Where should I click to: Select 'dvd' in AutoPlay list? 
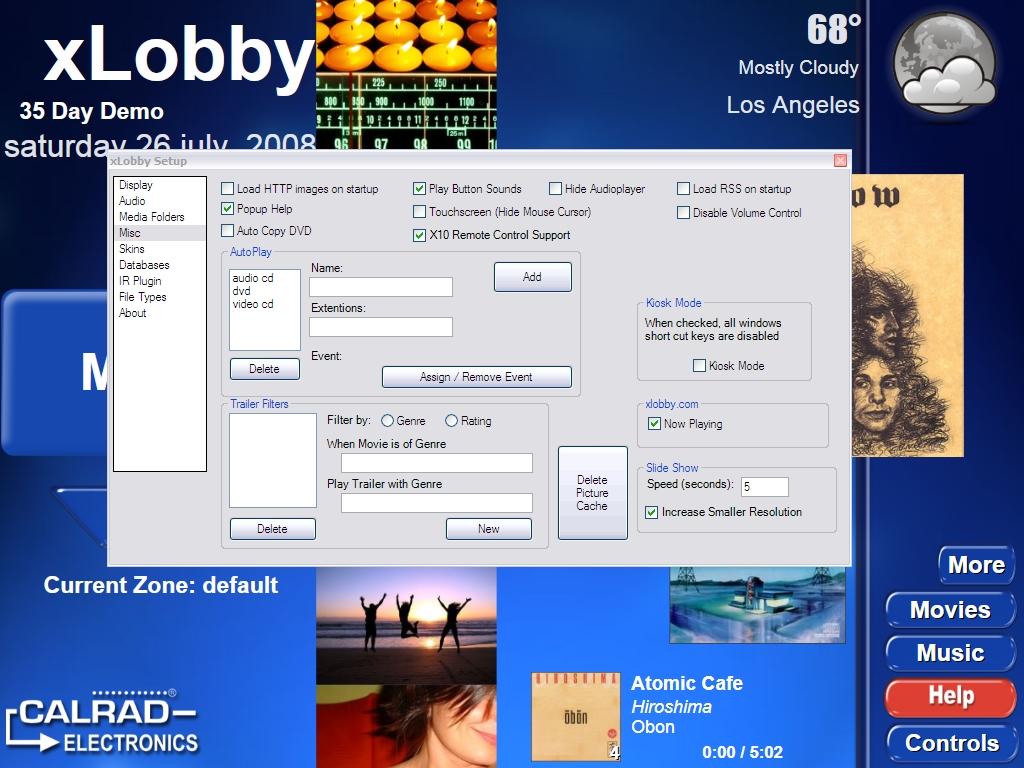(x=242, y=291)
